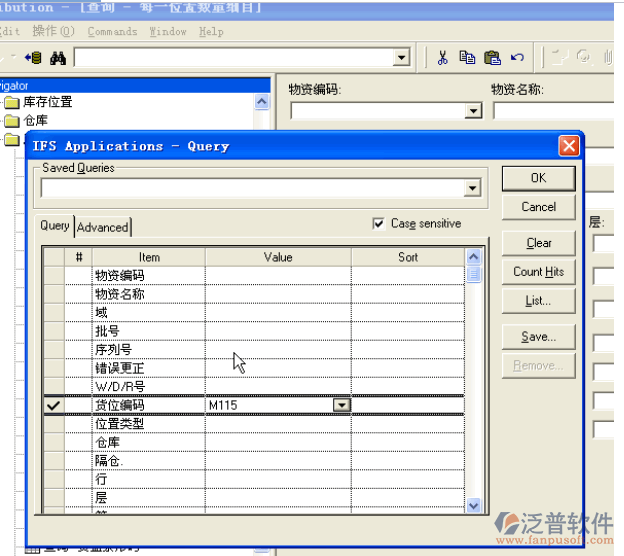Click the Clear button
This screenshot has width=624, height=556.
point(538,243)
